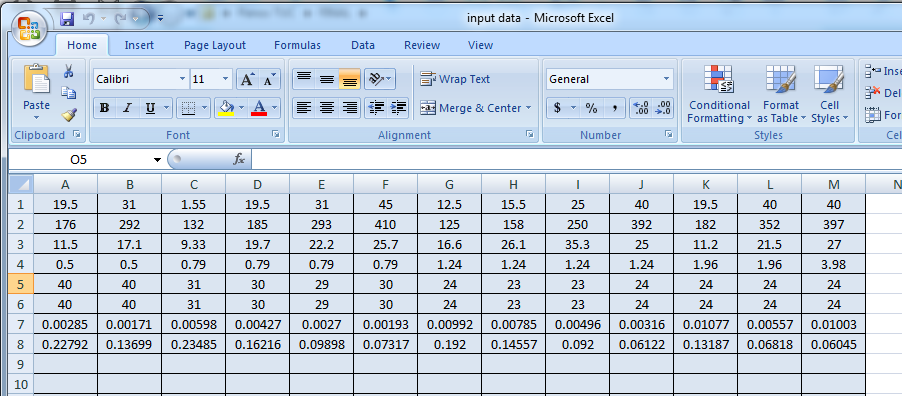The image size is (902, 396).
Task: Decrease font size with Shrink Font
Action: tap(269, 79)
